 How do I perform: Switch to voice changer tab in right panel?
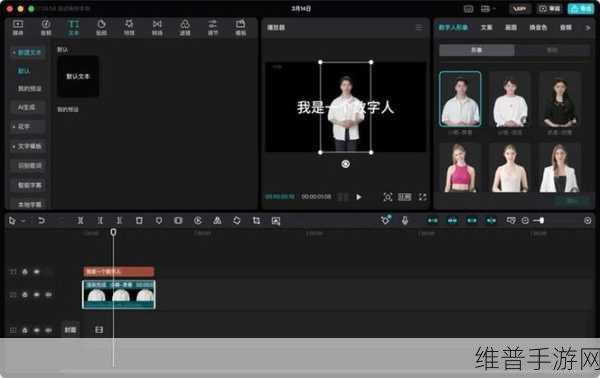click(x=538, y=28)
